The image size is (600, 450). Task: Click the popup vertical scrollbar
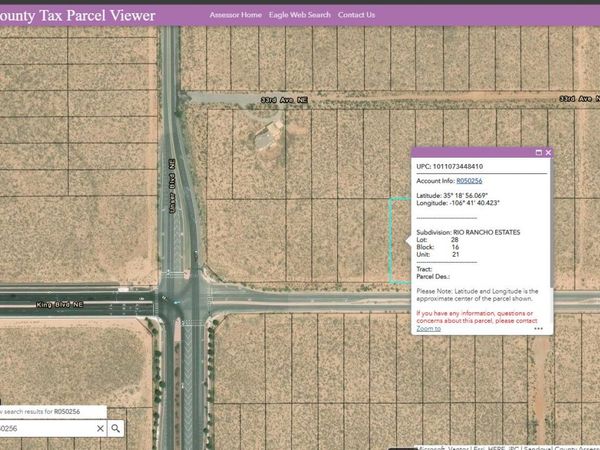(551, 224)
